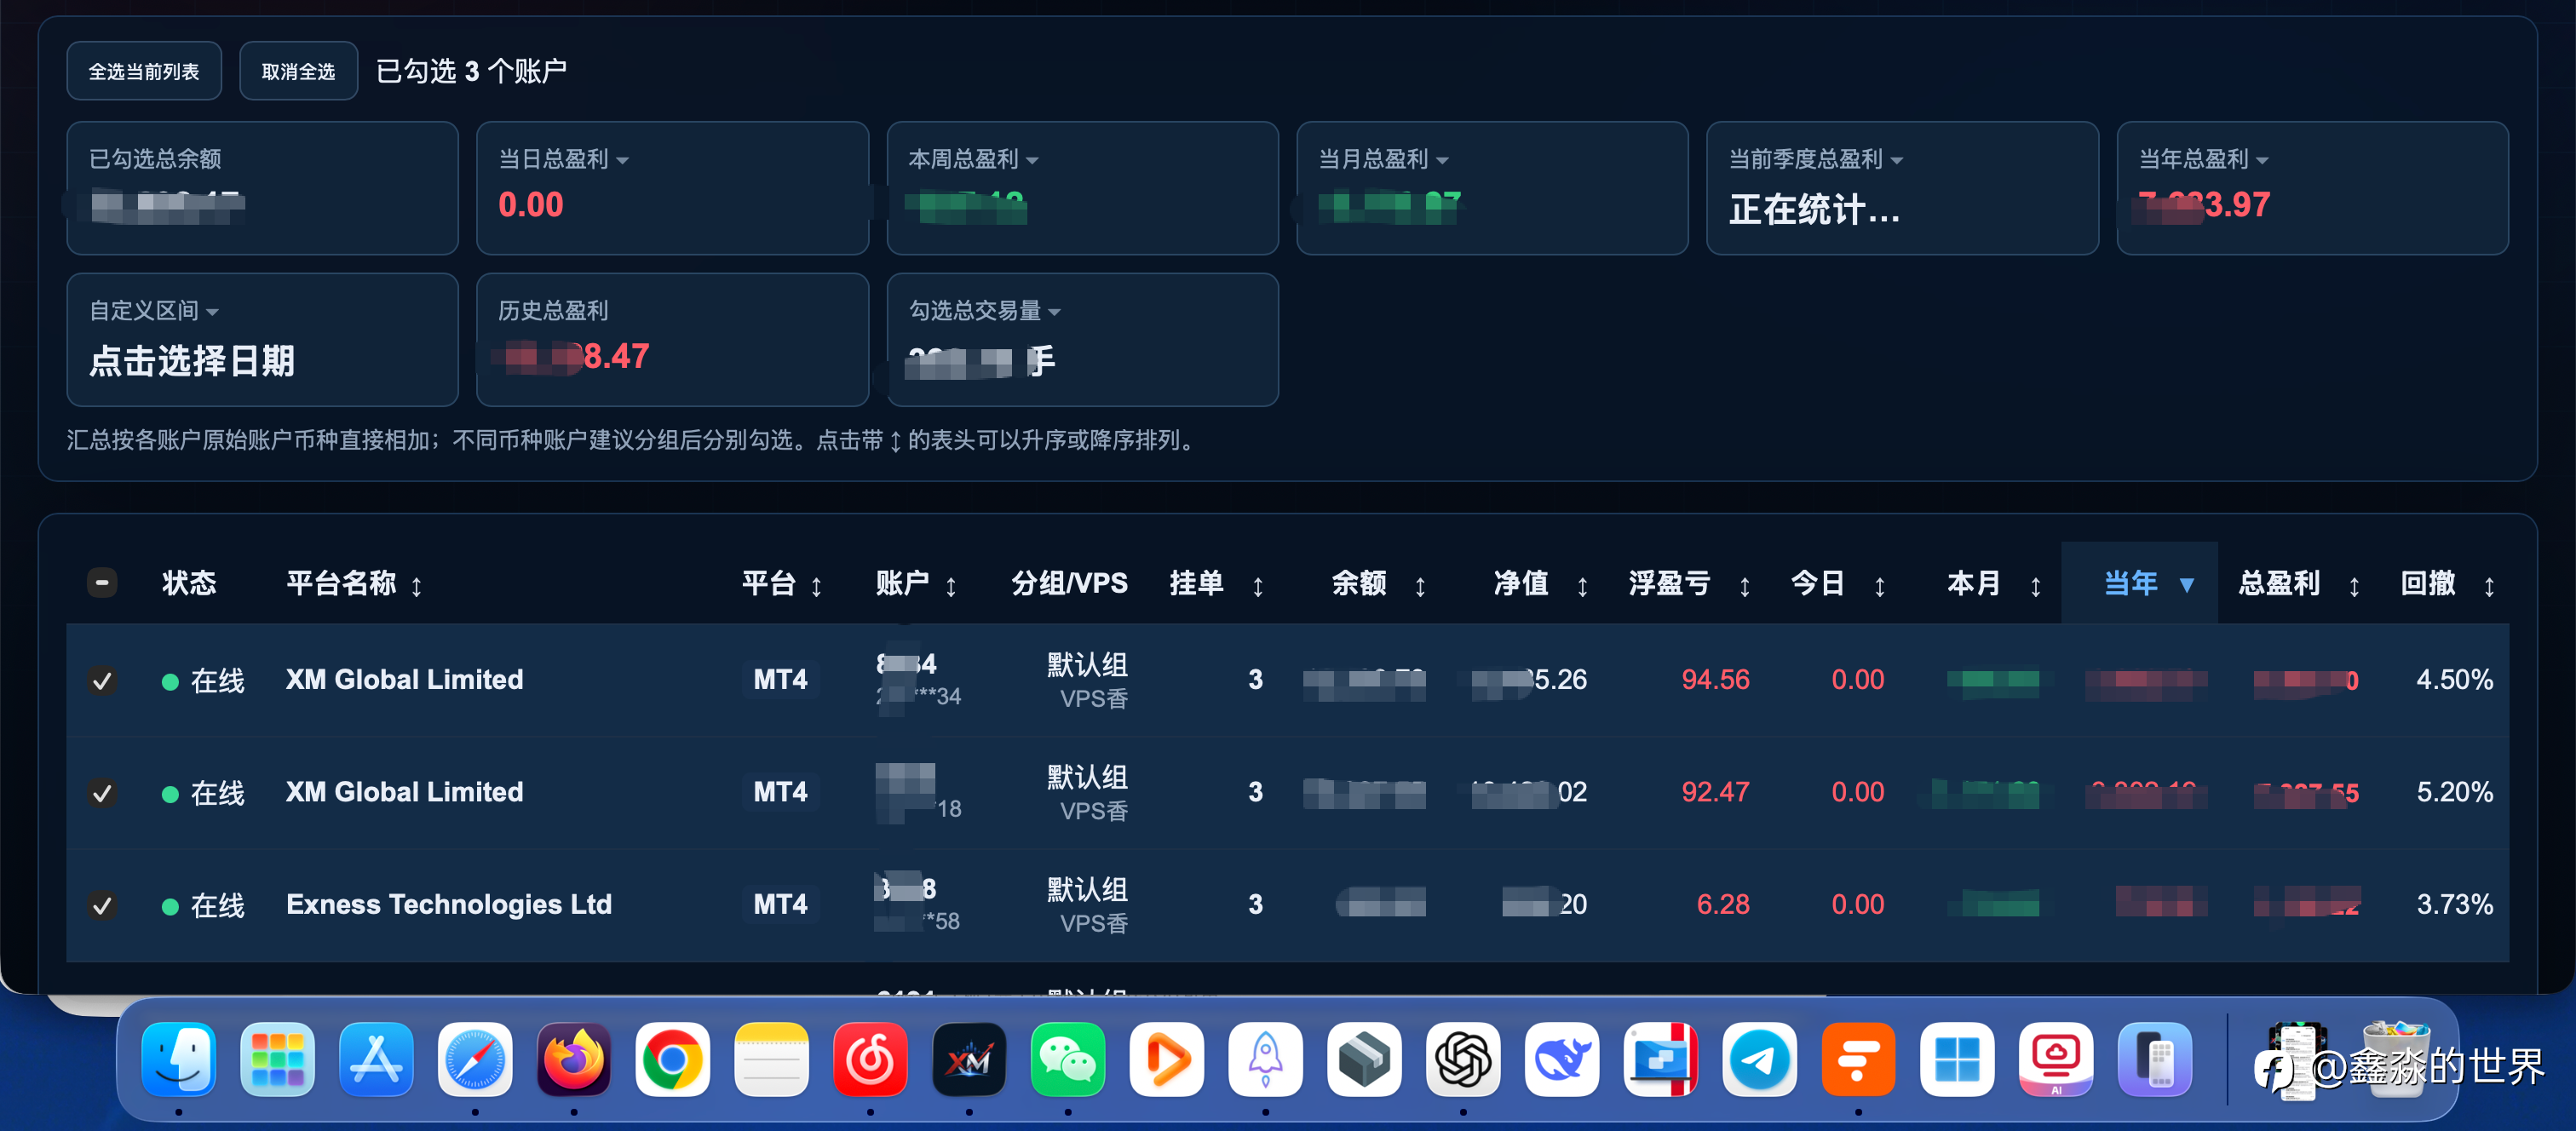Expand the 当年总盈利 dropdown

tap(2204, 159)
